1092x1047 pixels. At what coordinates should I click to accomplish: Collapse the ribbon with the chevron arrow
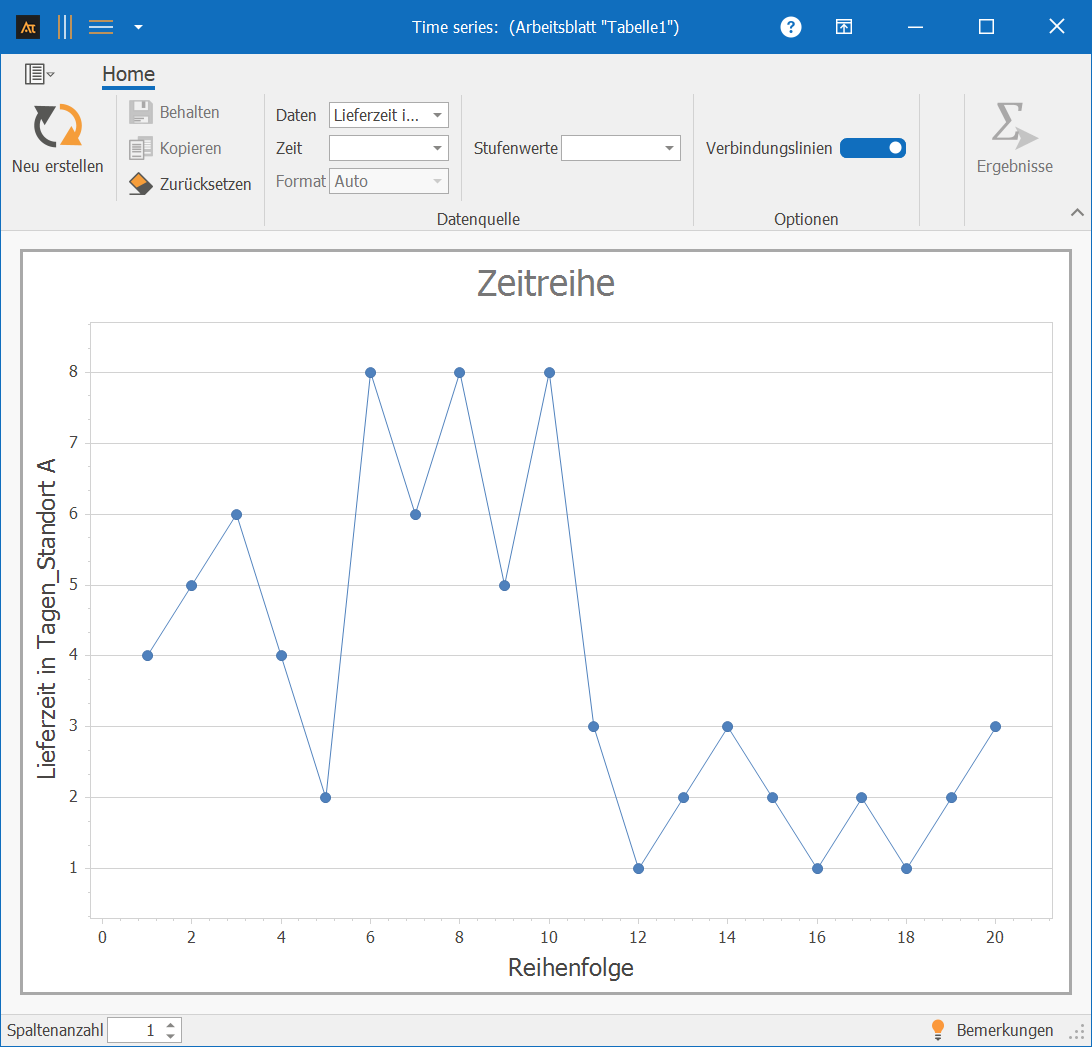click(x=1077, y=212)
